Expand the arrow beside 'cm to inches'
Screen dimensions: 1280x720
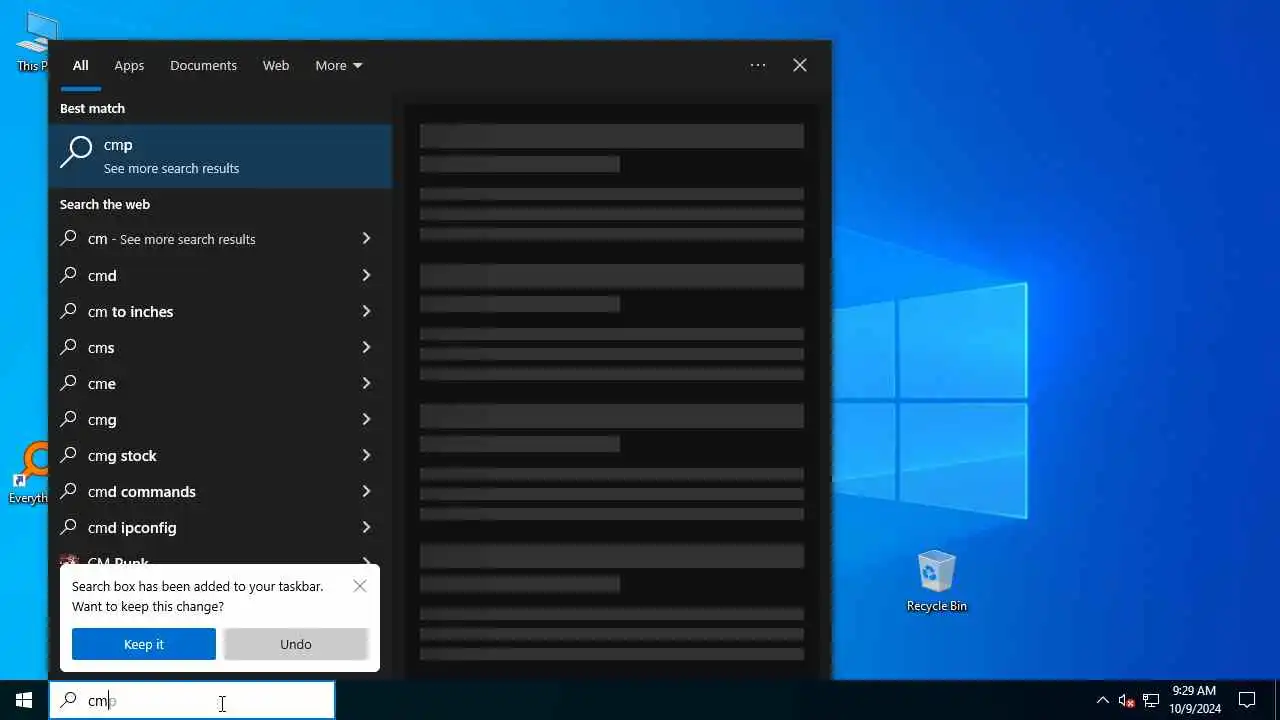(366, 311)
